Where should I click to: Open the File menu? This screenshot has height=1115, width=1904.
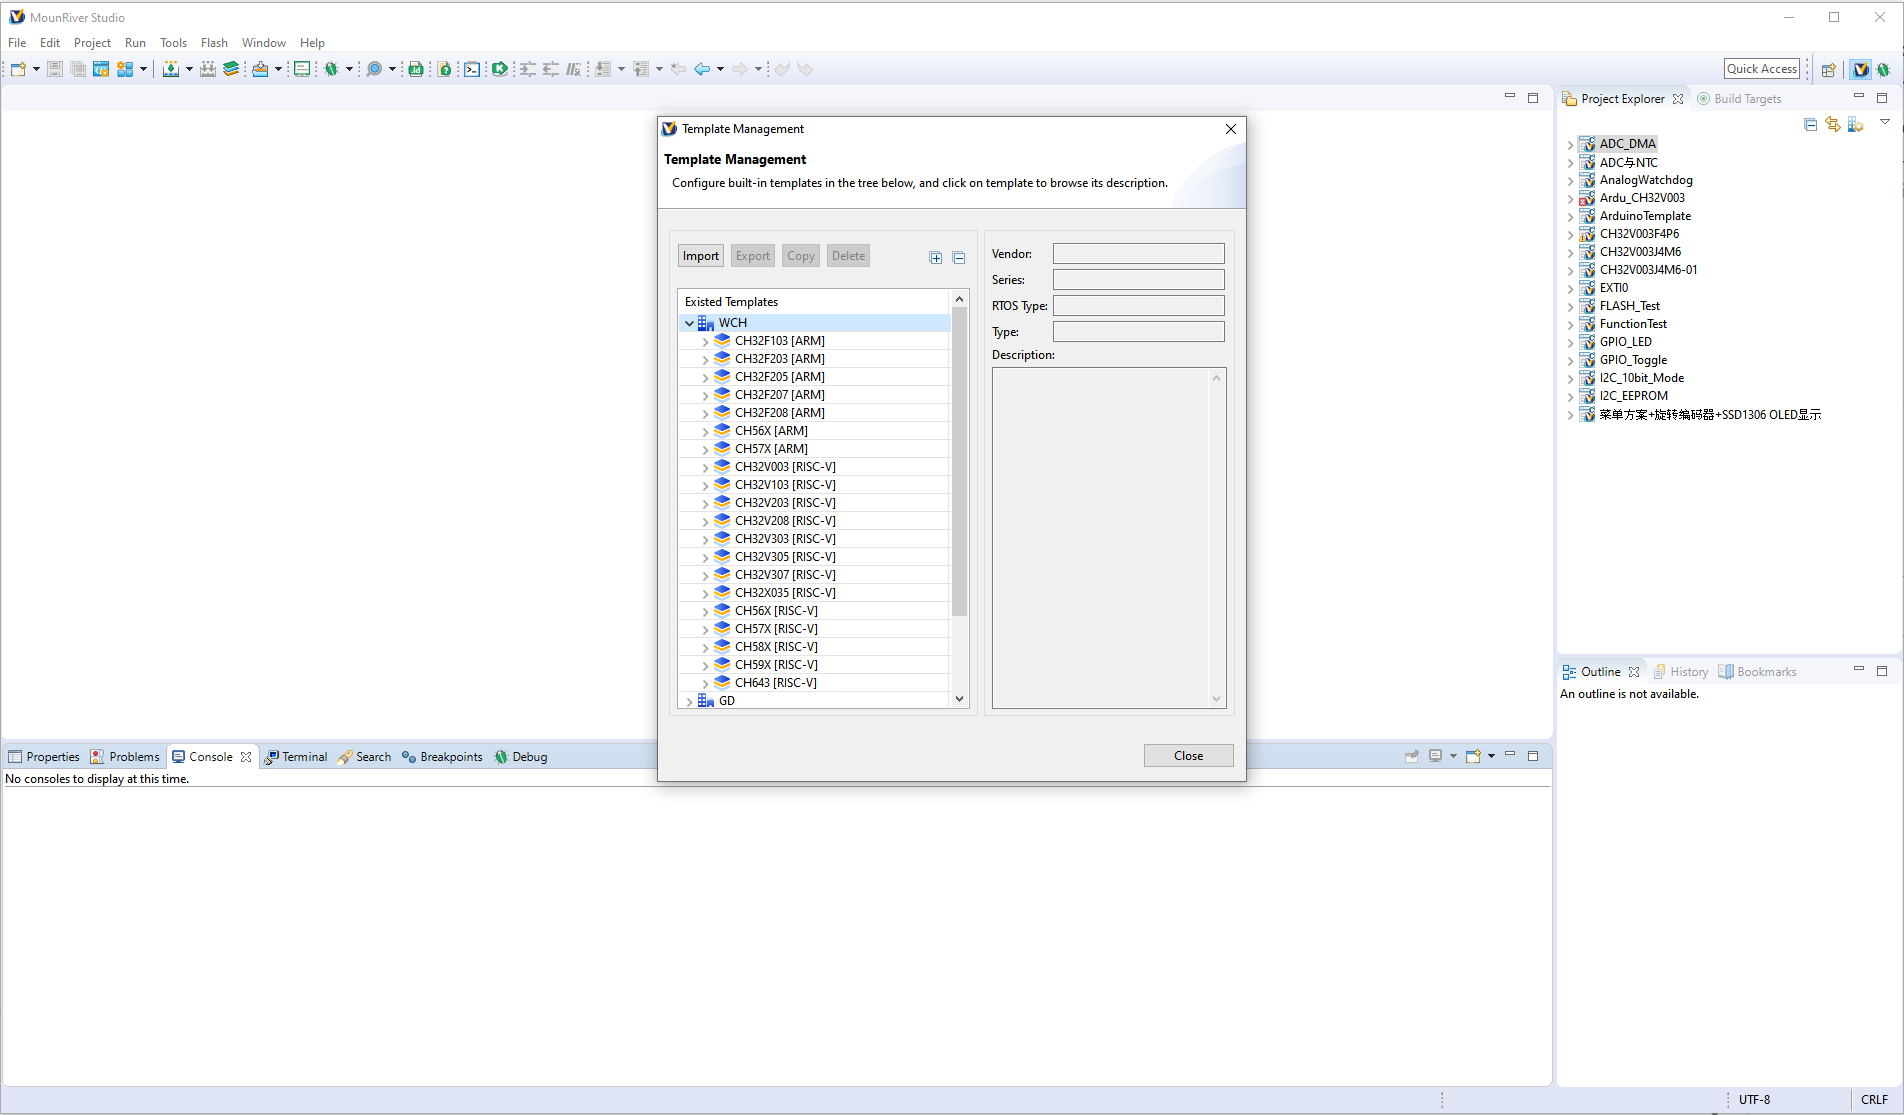[x=17, y=43]
